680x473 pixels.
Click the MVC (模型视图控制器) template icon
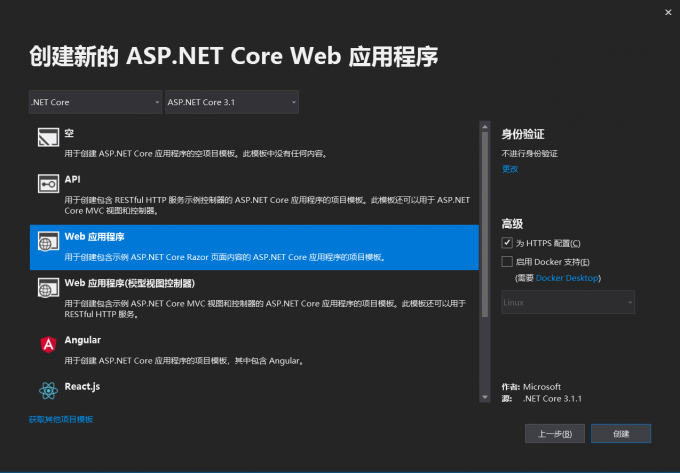[x=47, y=288]
